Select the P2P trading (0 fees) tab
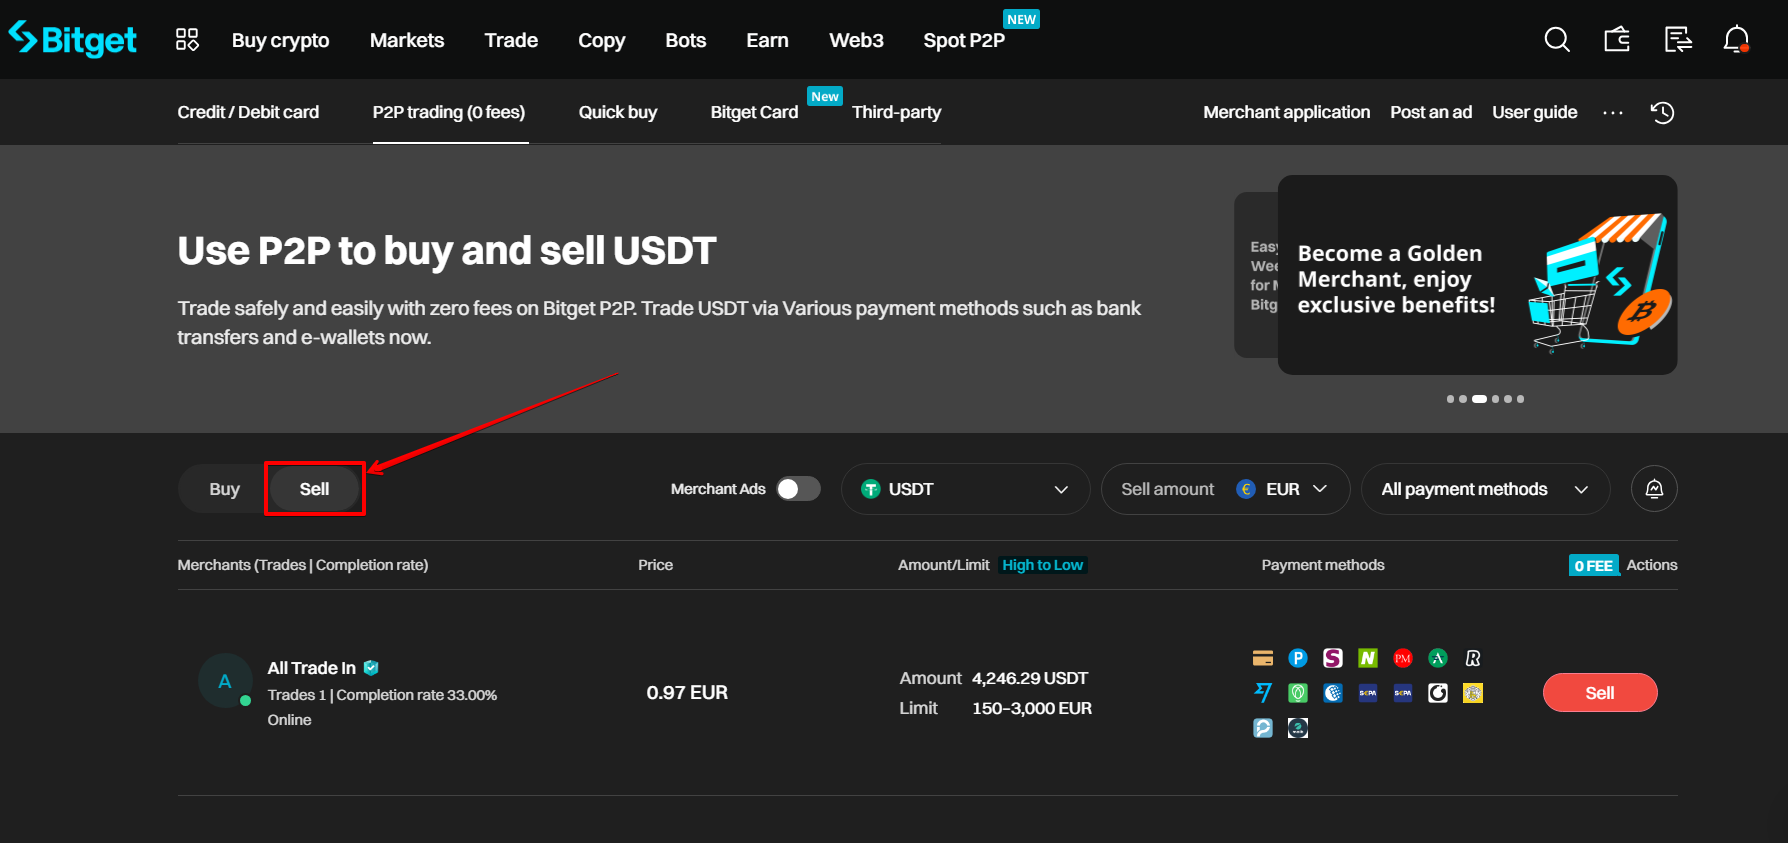The image size is (1788, 843). point(449,112)
